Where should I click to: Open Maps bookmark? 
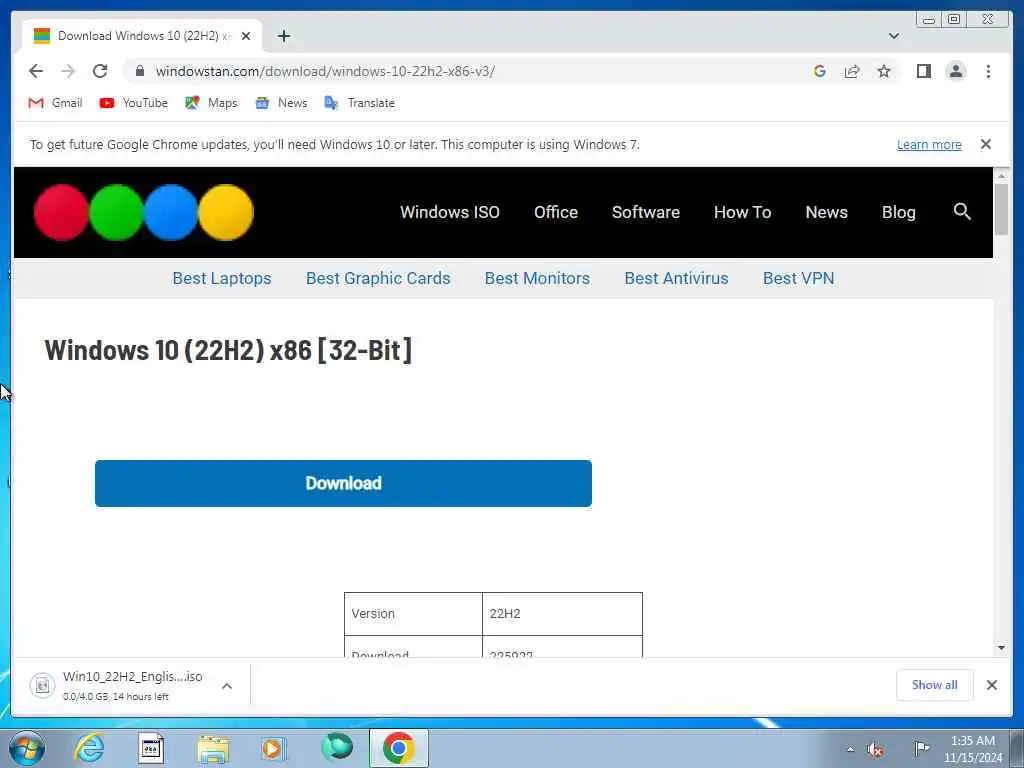coord(211,103)
